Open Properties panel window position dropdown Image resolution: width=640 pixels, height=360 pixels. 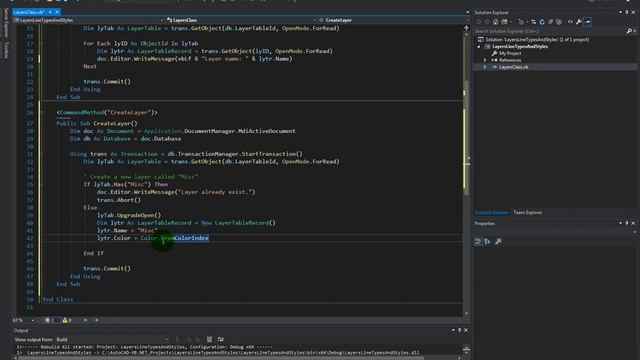coord(620,223)
